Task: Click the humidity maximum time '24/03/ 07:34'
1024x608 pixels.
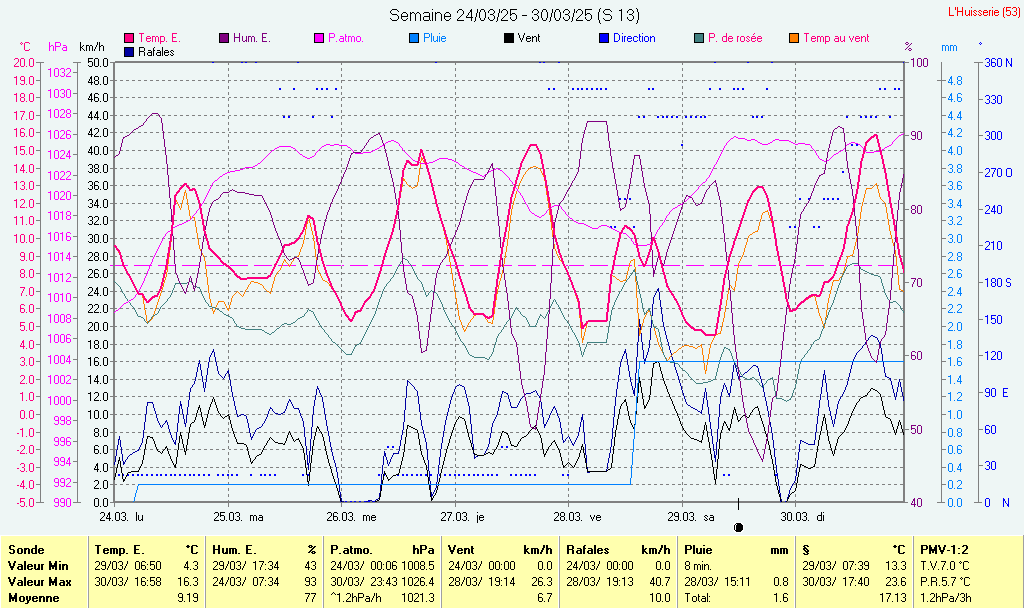Action: point(246,581)
